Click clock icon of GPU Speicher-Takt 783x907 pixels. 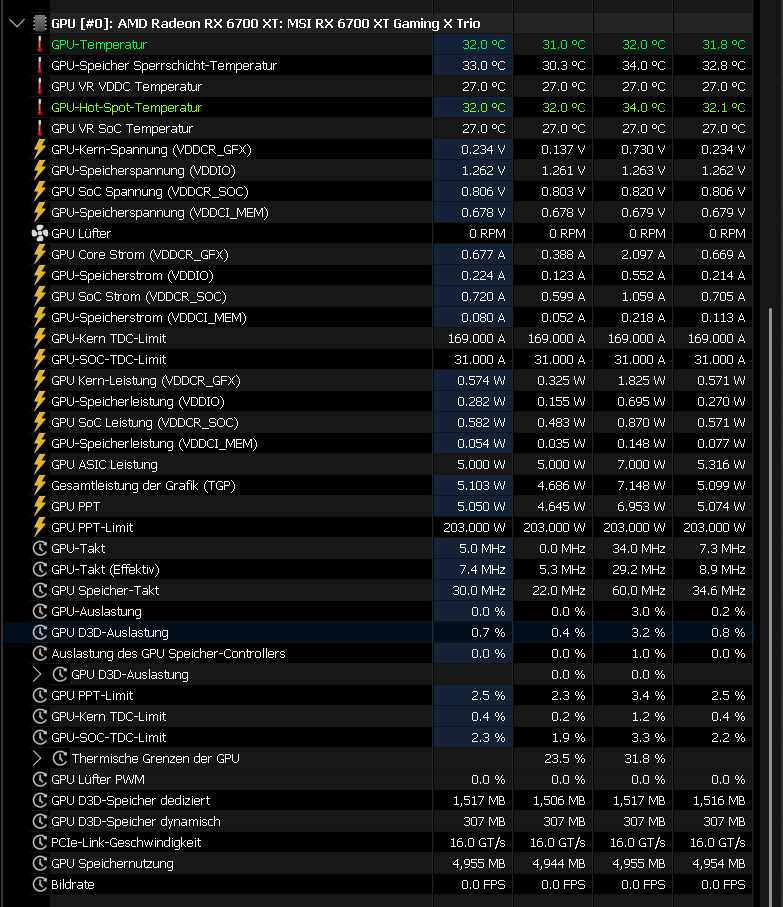(39, 591)
